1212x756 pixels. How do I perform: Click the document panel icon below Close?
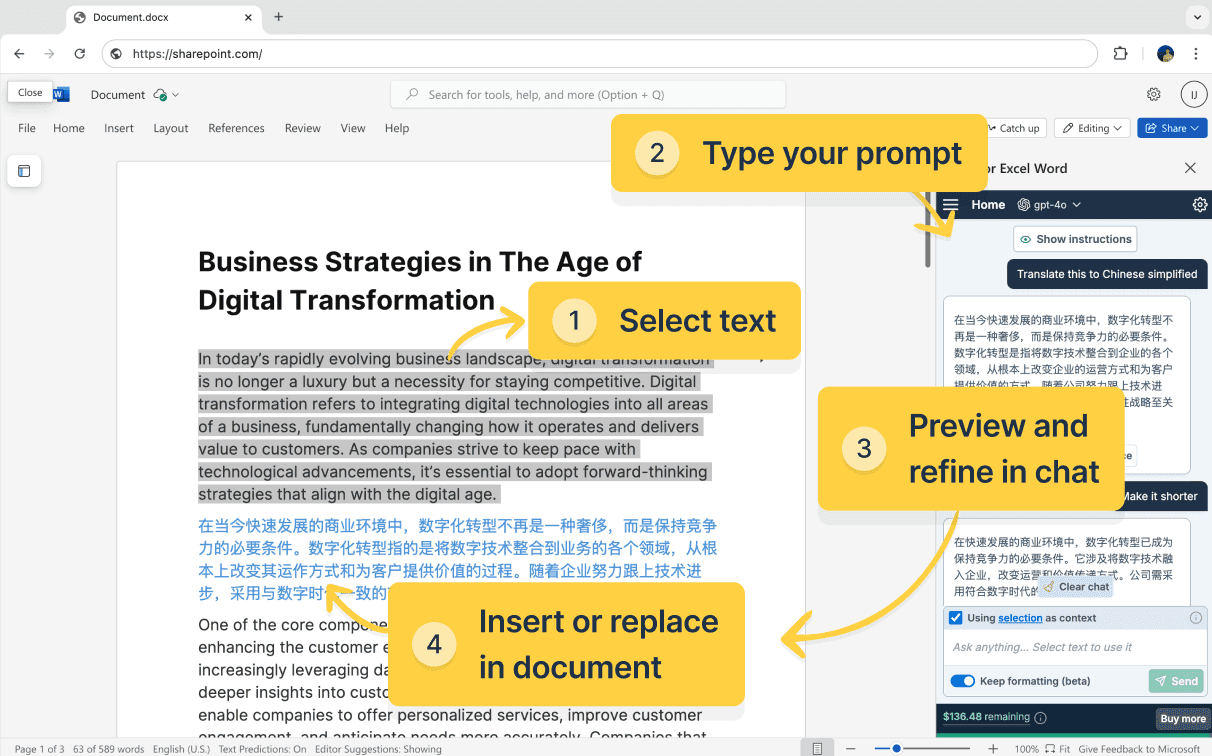24,171
